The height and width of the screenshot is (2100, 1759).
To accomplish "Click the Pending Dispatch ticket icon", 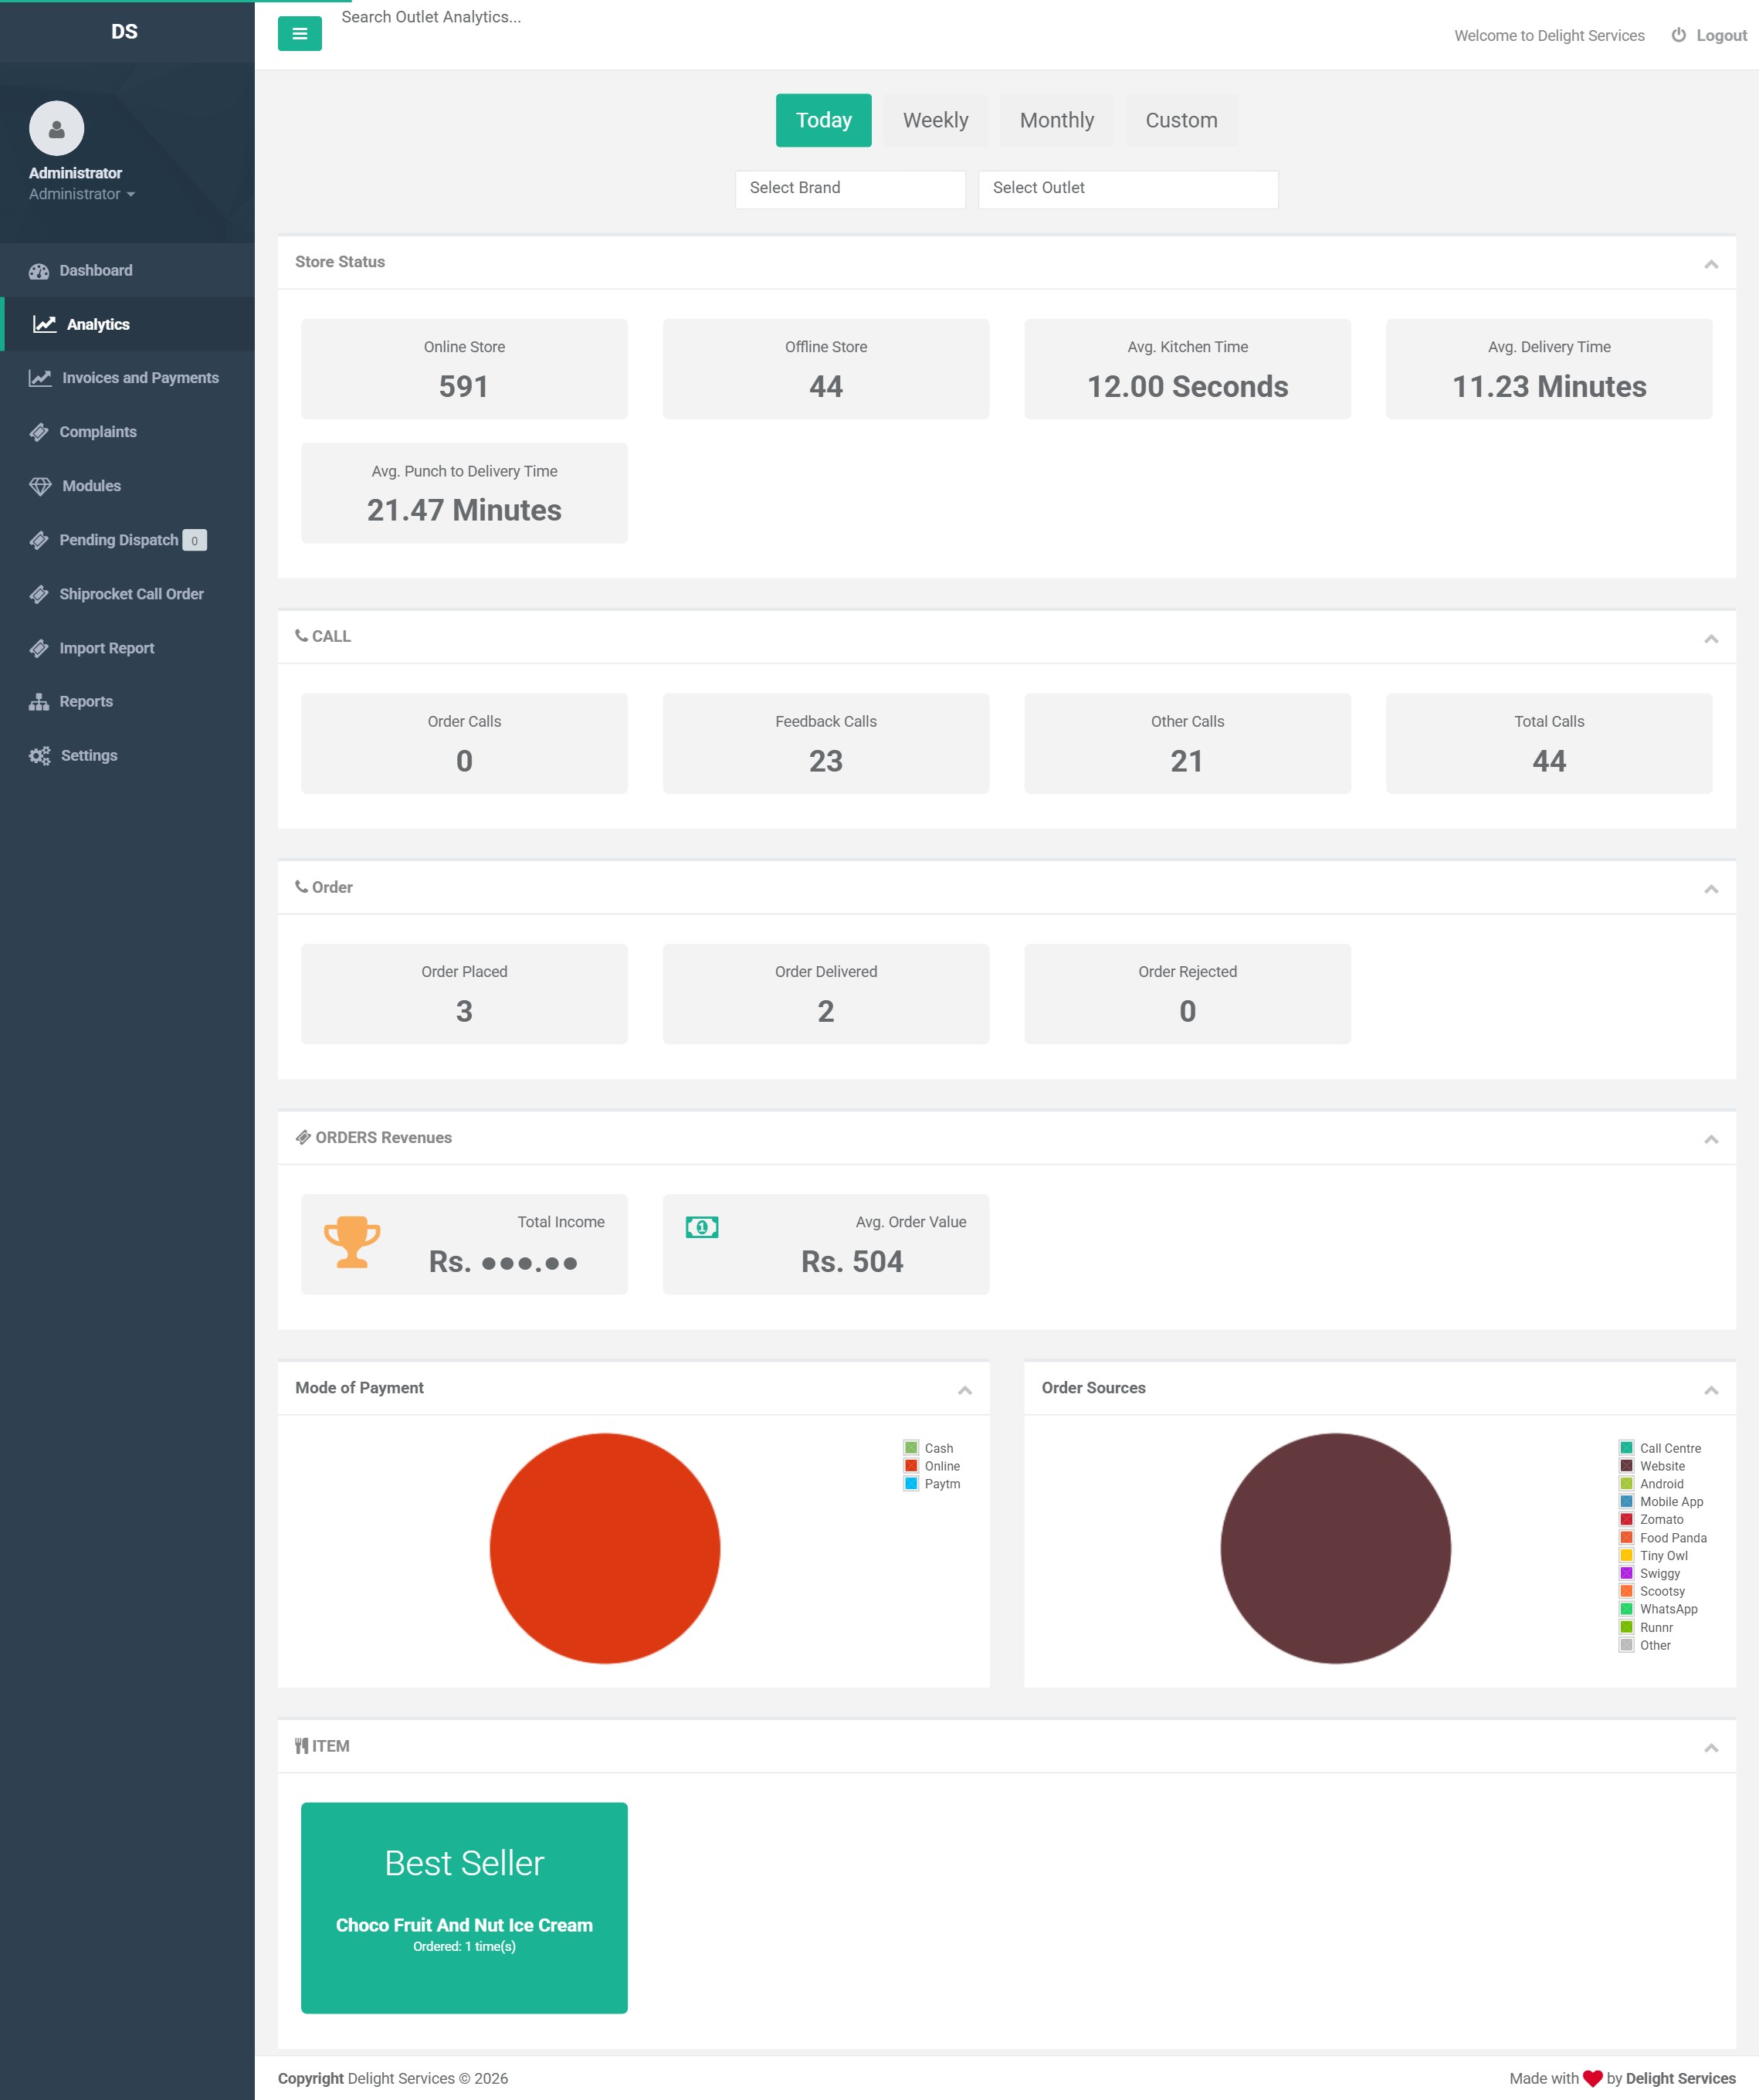I will 39,540.
